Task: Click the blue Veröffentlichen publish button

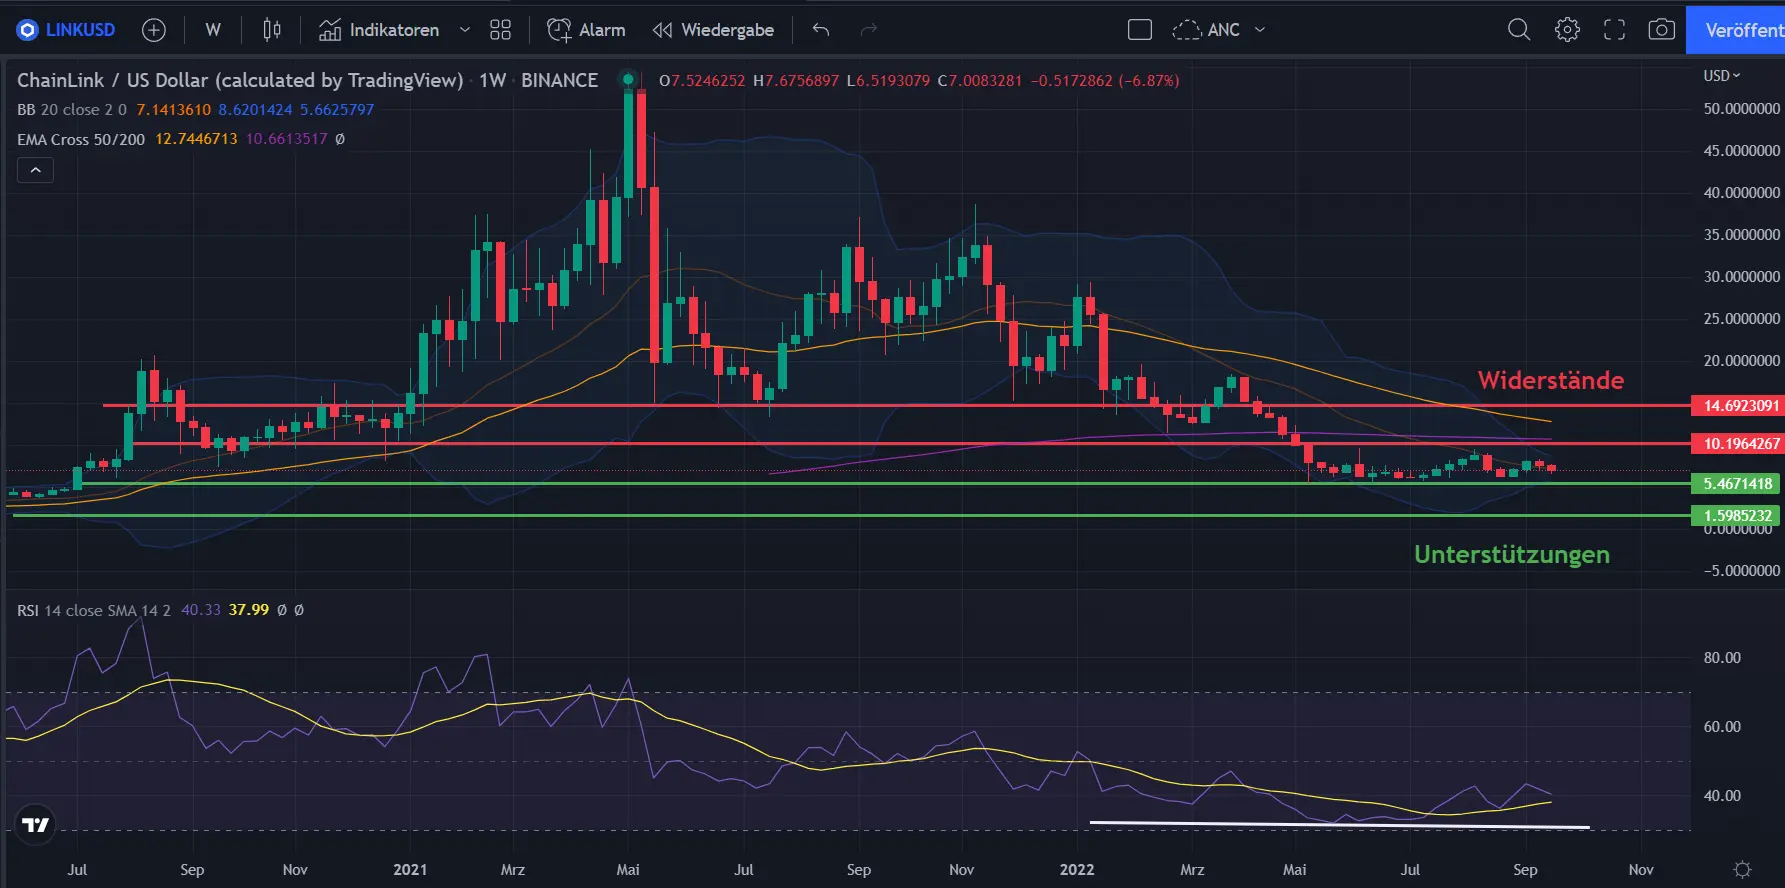Action: click(x=1736, y=30)
